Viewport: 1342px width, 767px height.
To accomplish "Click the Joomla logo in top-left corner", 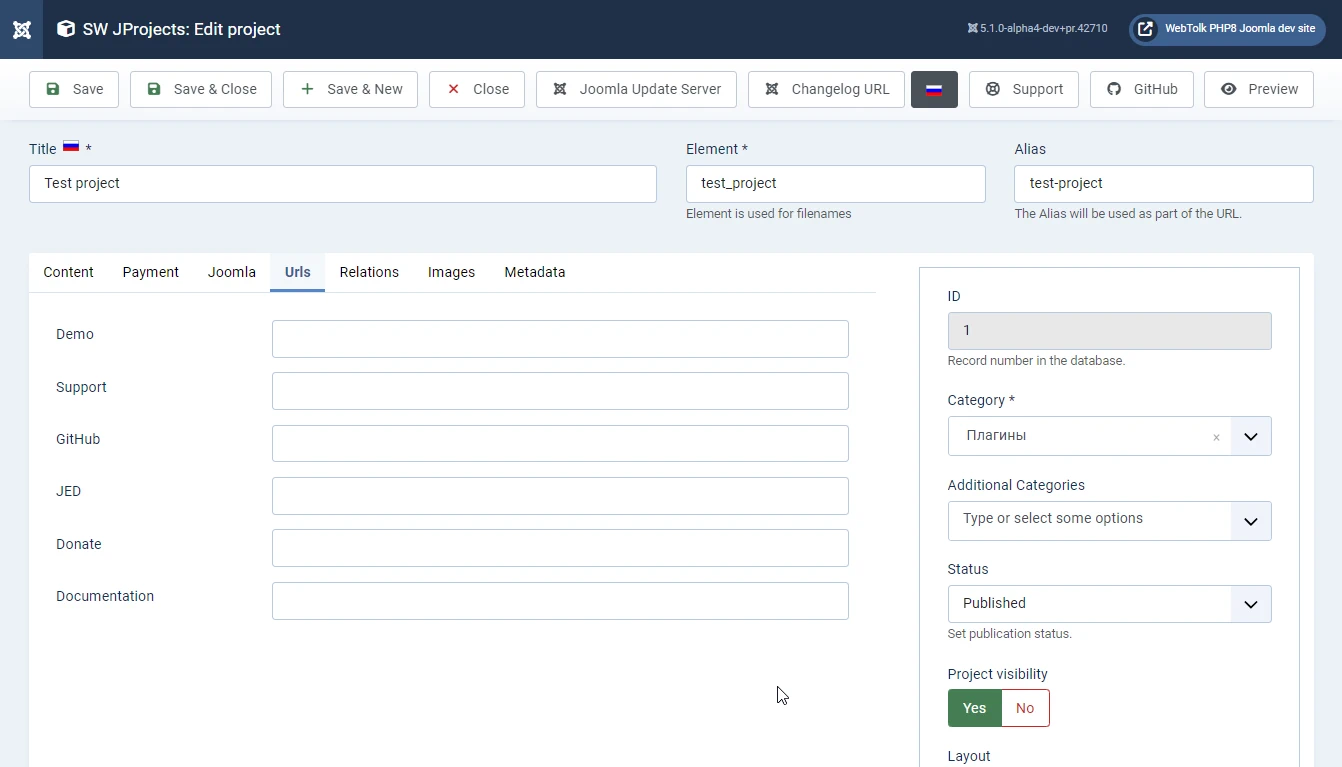I will point(21,29).
